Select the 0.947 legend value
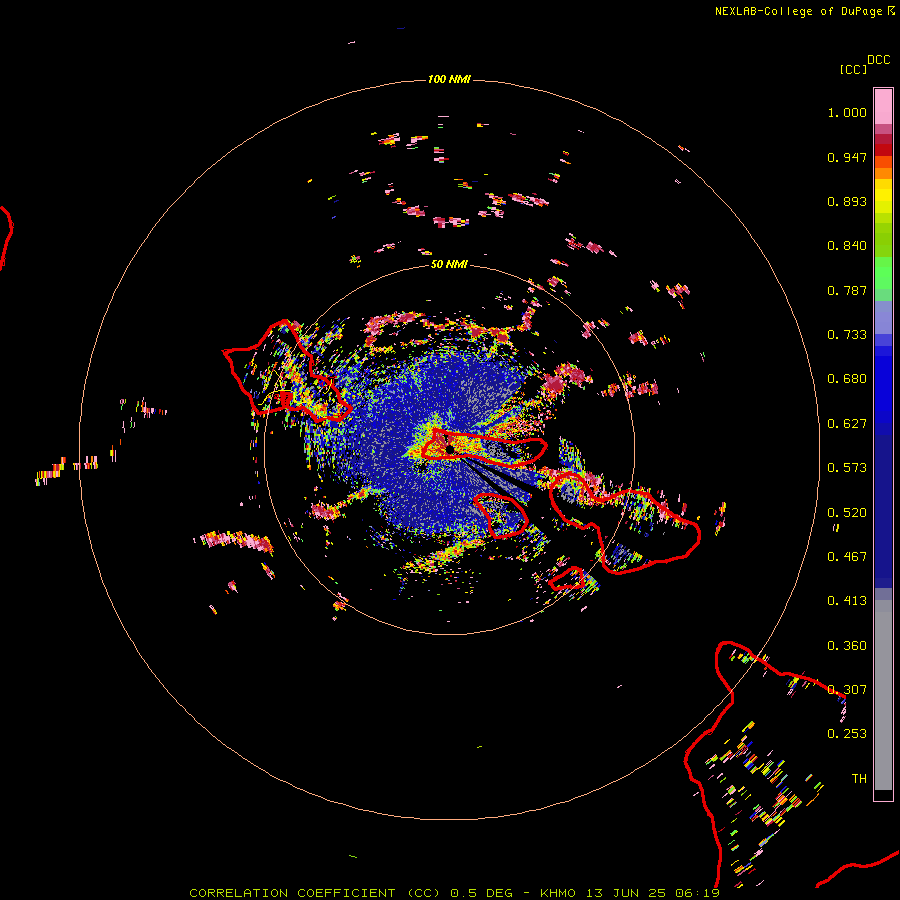 pyautogui.click(x=847, y=157)
